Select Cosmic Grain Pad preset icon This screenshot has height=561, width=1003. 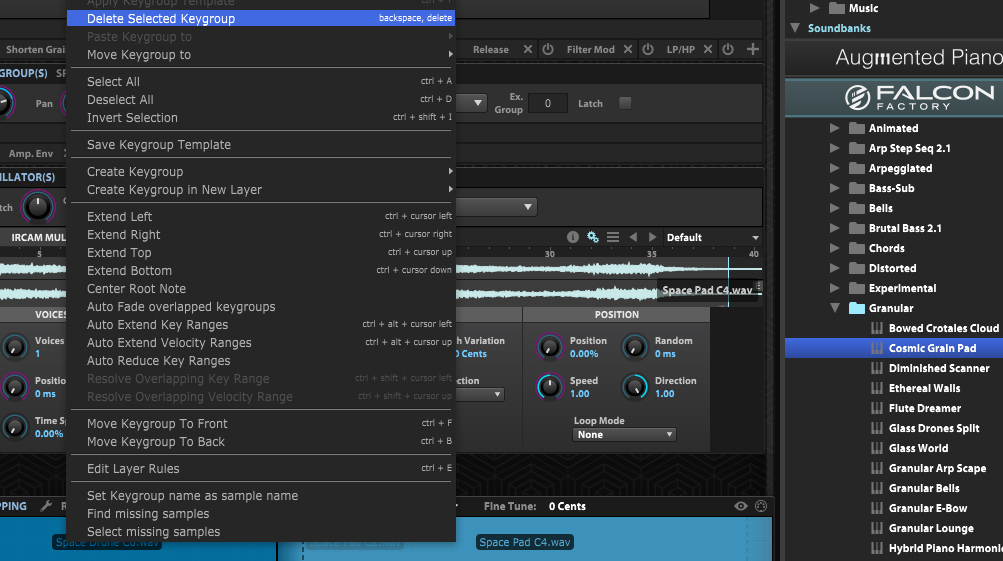tap(877, 348)
